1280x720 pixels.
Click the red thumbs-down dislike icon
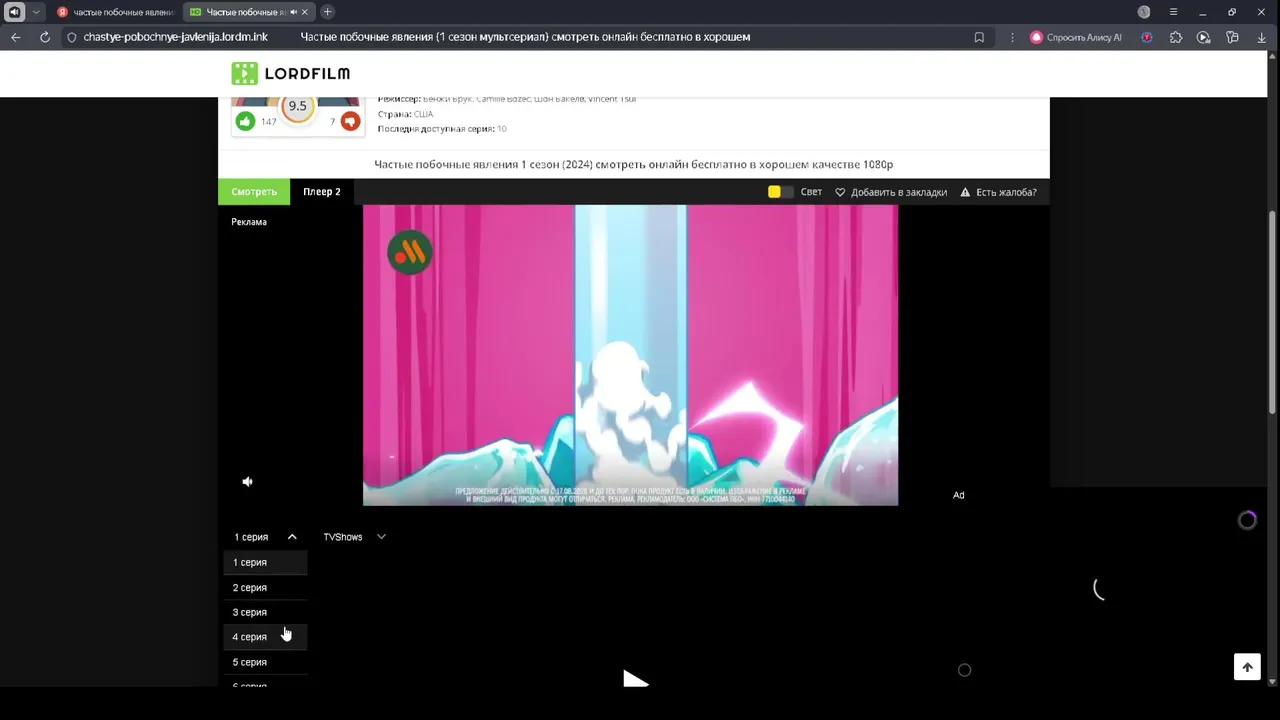pos(349,121)
